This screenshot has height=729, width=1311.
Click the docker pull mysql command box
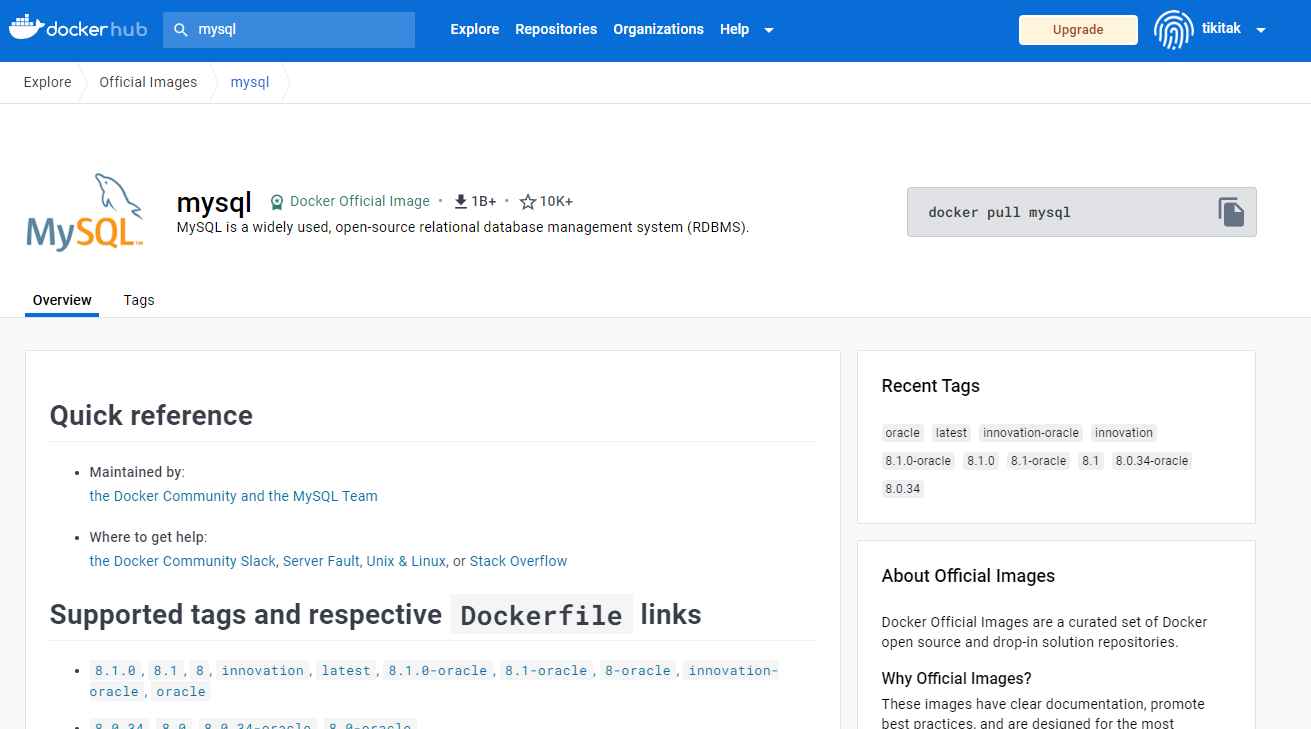point(1081,212)
